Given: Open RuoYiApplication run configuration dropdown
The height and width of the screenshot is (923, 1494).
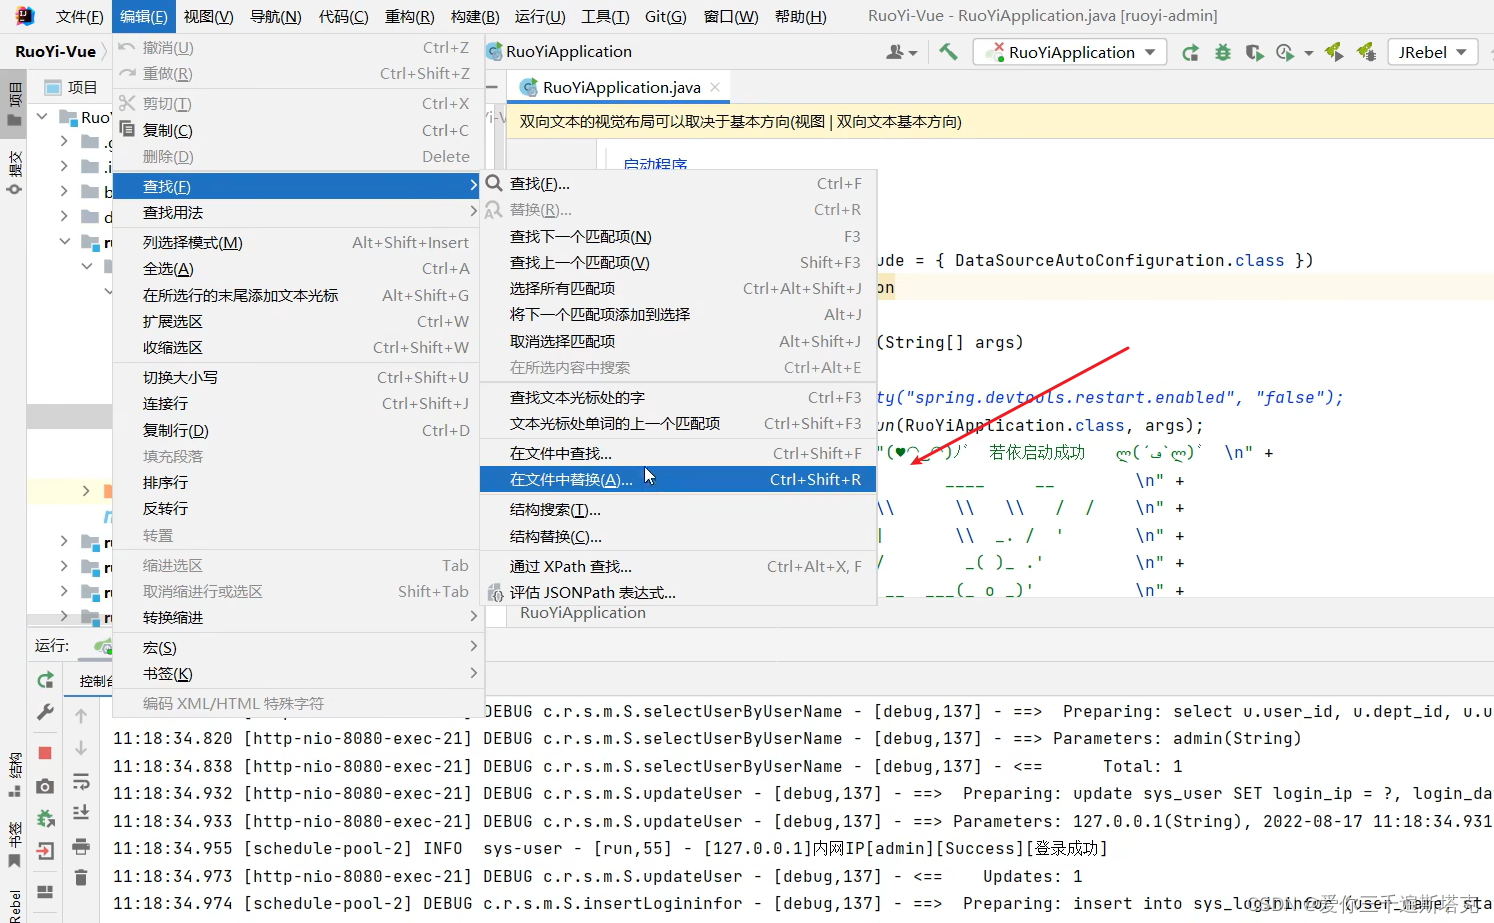Looking at the screenshot, I should pyautogui.click(x=1070, y=52).
